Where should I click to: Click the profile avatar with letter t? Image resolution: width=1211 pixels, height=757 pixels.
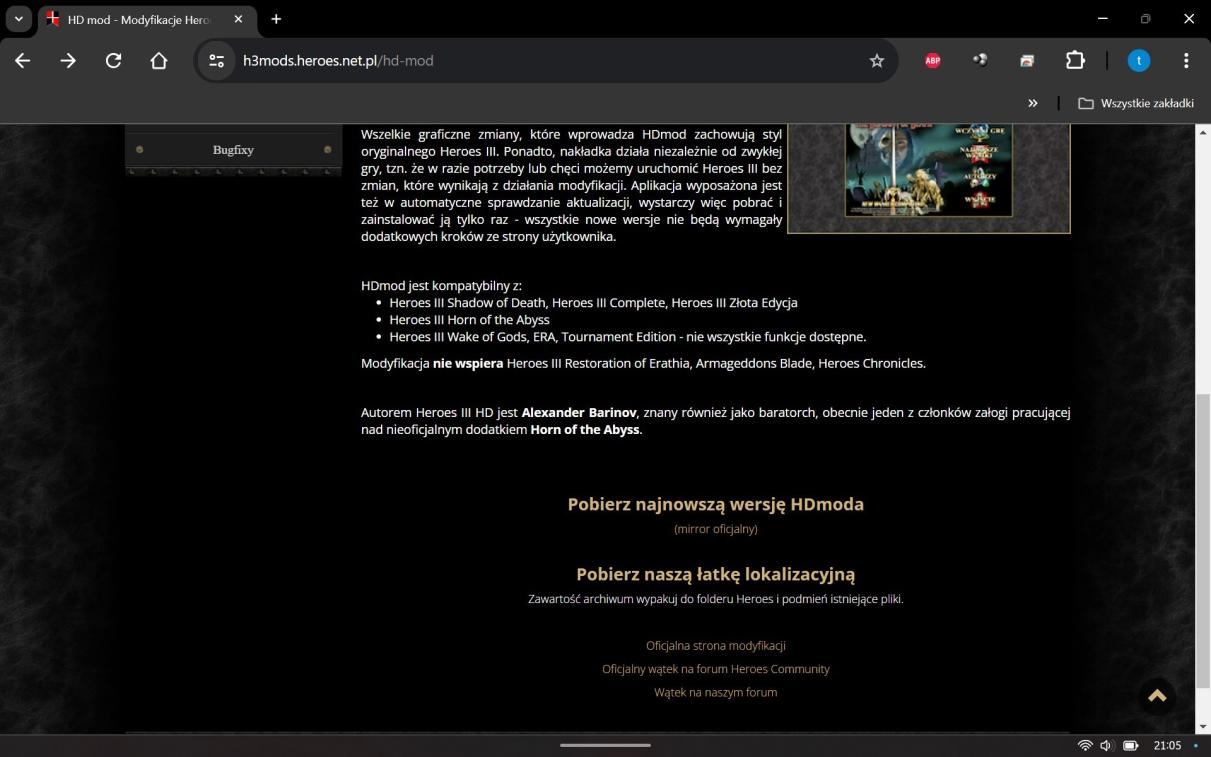[x=1139, y=60]
